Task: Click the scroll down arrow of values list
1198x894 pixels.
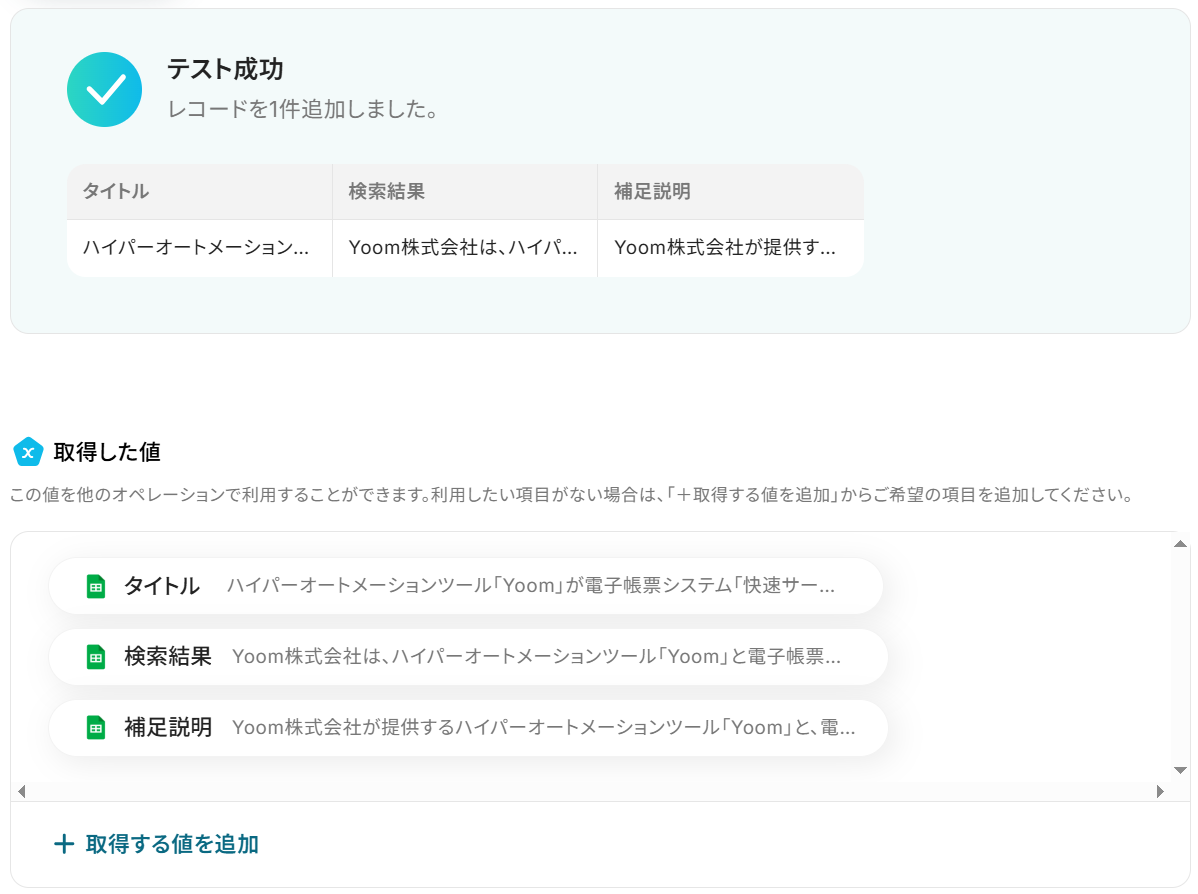Action: tap(1180, 770)
